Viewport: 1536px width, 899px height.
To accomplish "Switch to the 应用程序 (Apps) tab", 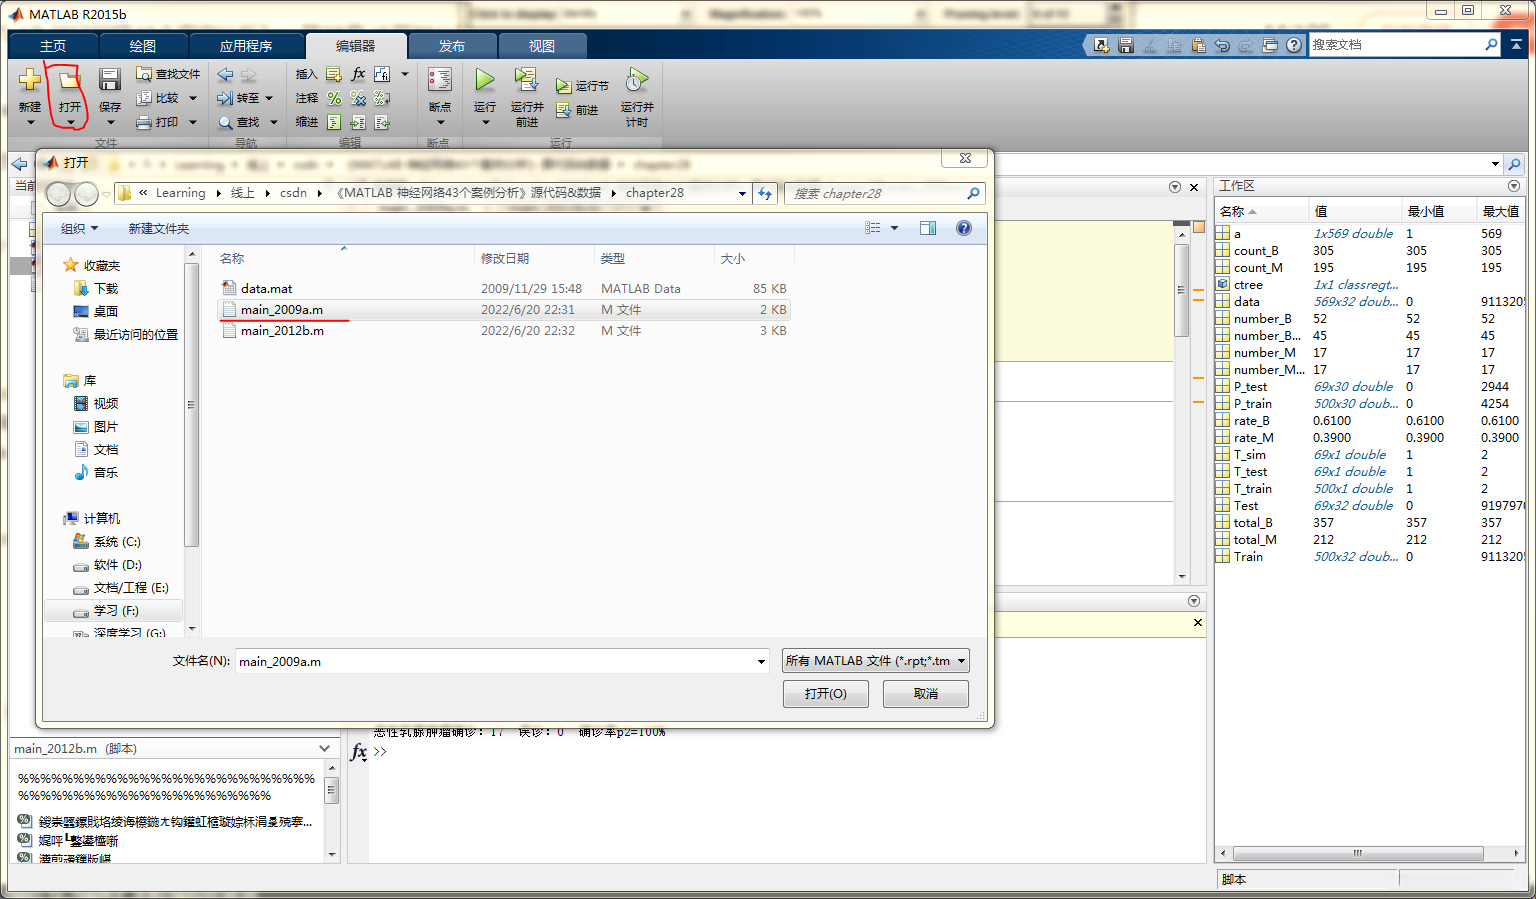I will [x=246, y=46].
